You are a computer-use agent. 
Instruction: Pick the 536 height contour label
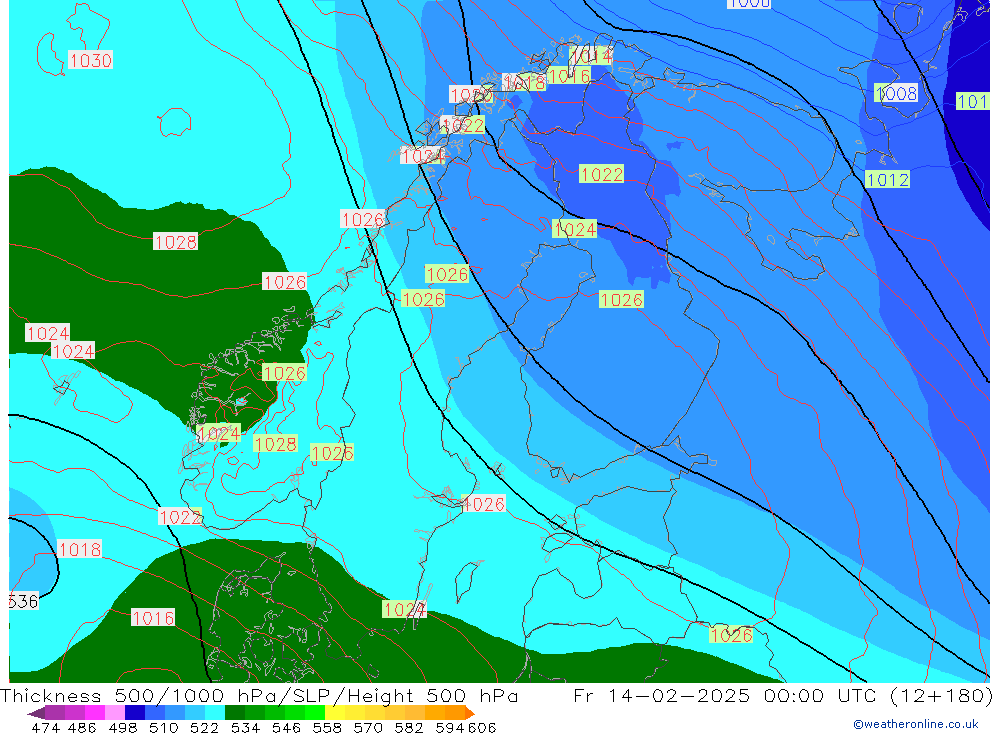(23, 601)
